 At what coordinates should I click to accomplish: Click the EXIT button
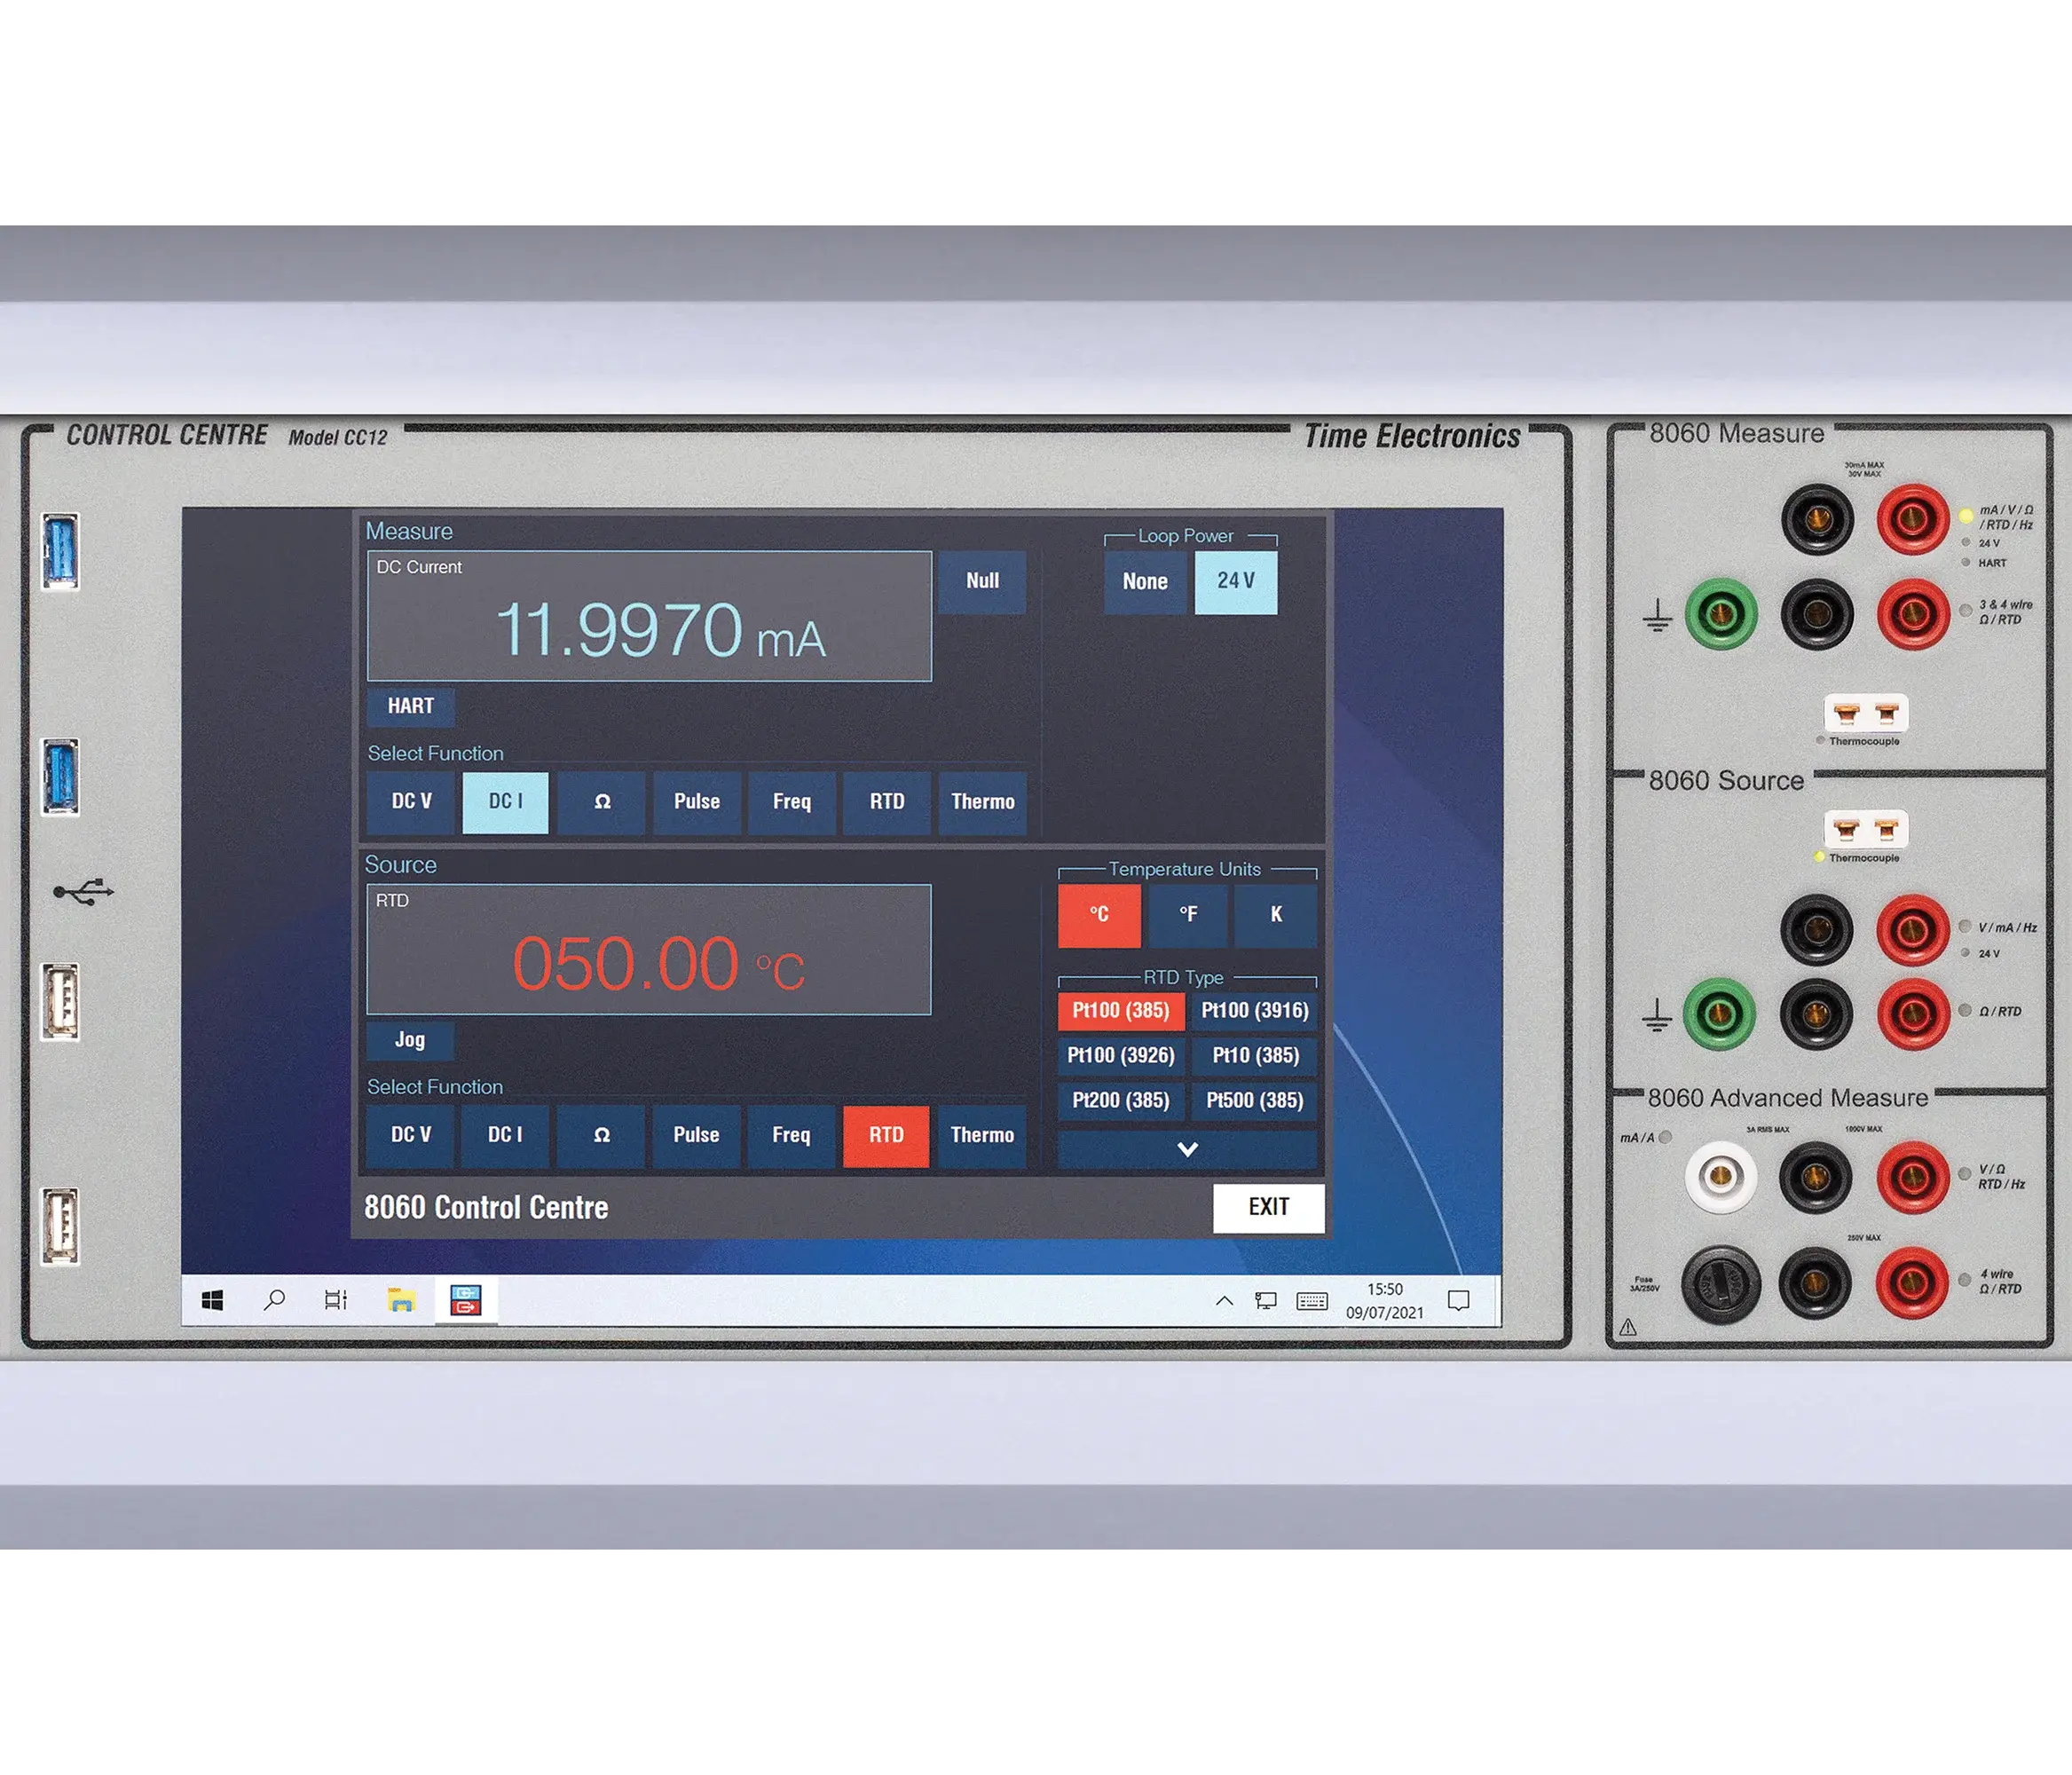(1268, 1208)
